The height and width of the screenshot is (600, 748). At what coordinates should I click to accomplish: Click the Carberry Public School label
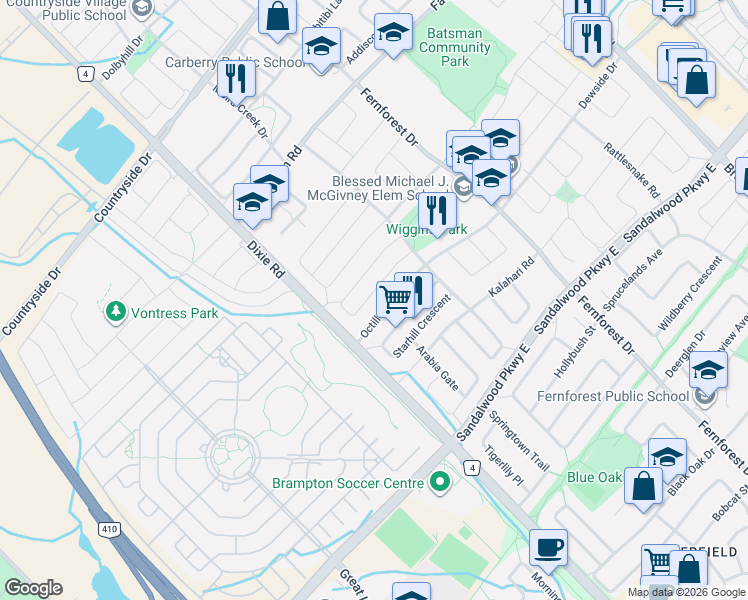point(235,62)
